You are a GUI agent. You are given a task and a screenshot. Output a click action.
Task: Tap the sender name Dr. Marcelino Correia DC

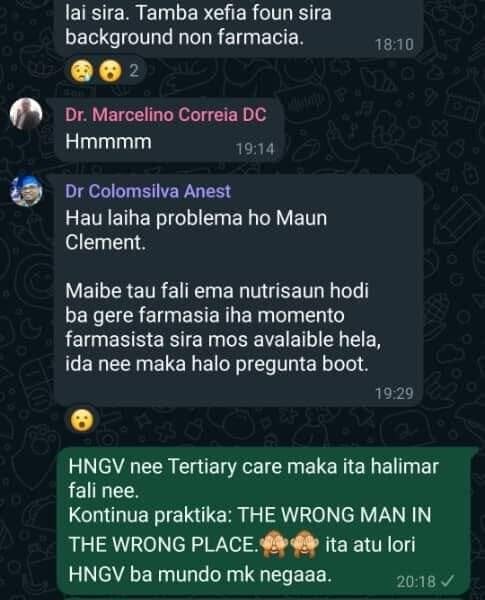pyautogui.click(x=165, y=114)
